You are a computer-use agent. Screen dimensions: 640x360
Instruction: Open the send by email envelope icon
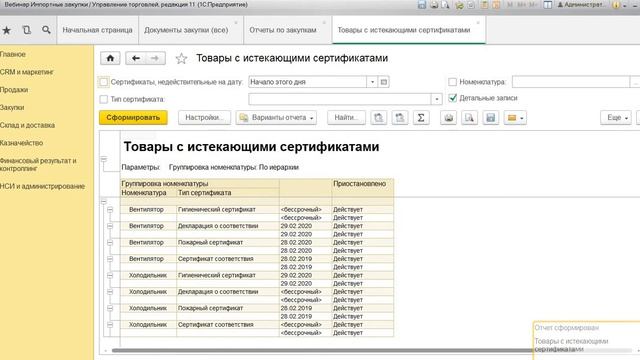[515, 118]
